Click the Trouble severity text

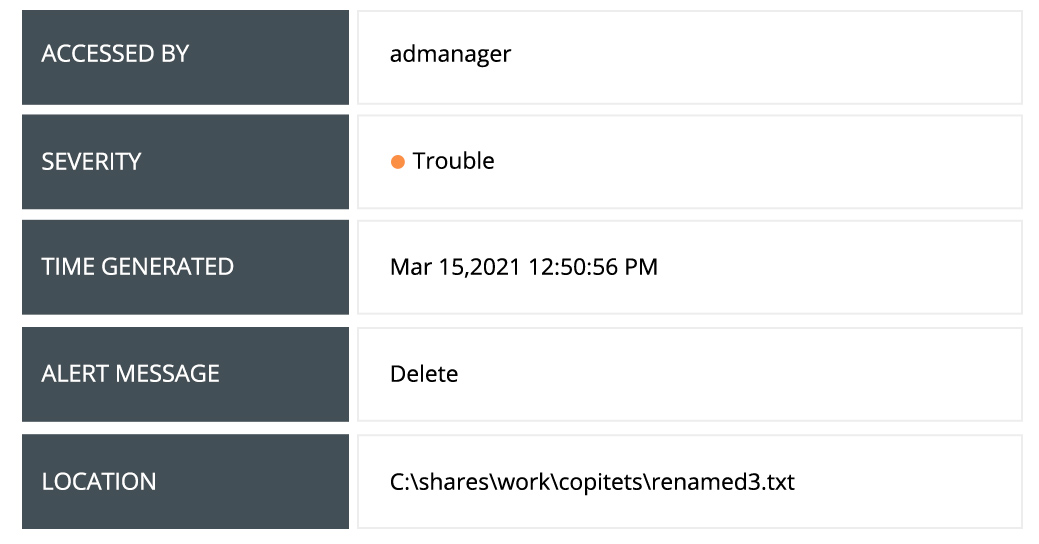[x=453, y=161]
